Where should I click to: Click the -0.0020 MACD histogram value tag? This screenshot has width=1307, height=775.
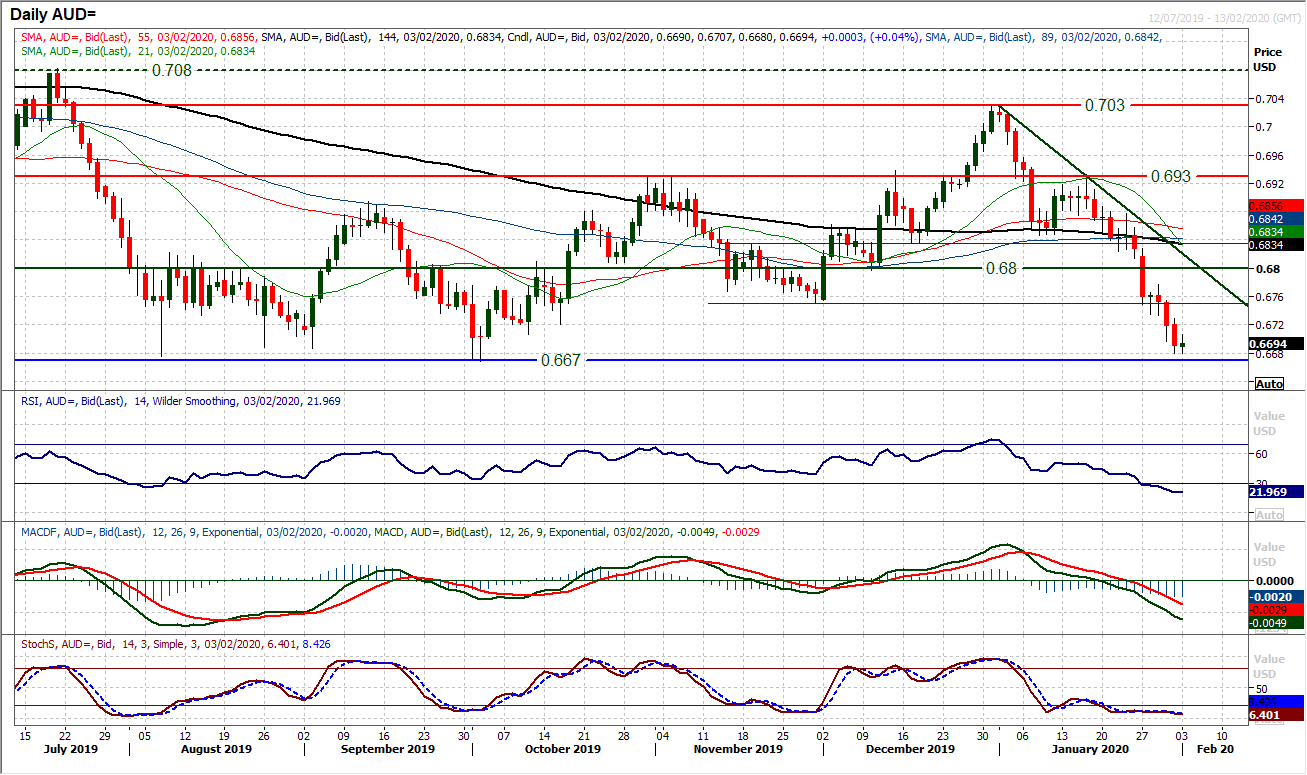1278,595
